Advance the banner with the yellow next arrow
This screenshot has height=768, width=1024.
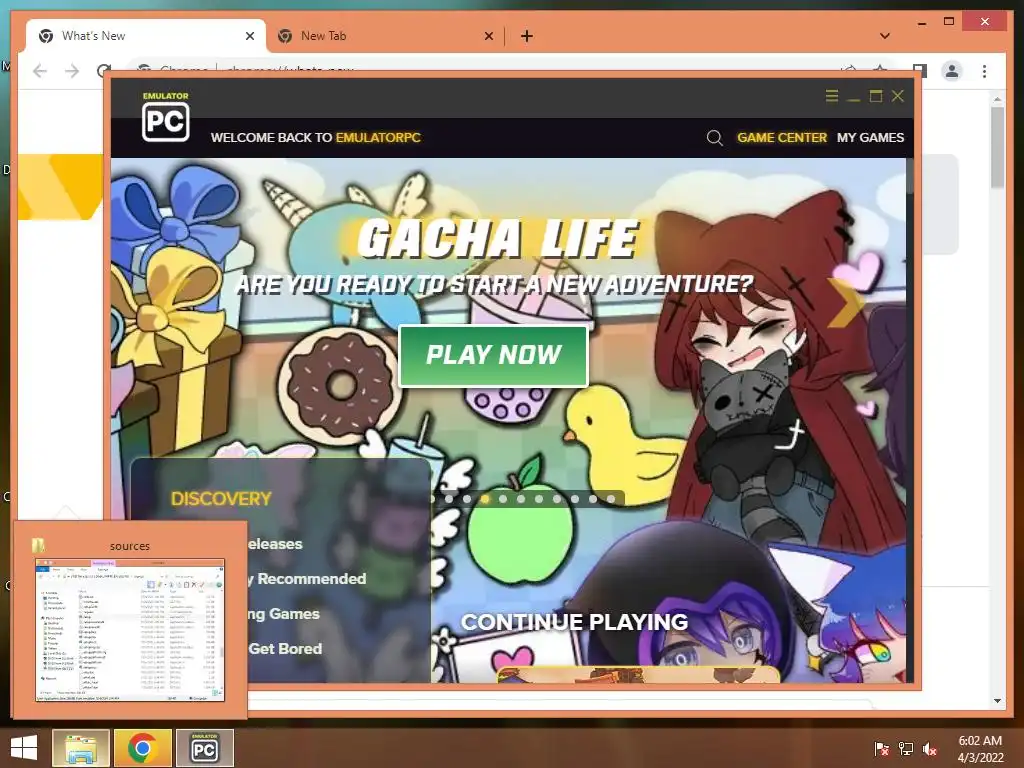click(x=846, y=302)
